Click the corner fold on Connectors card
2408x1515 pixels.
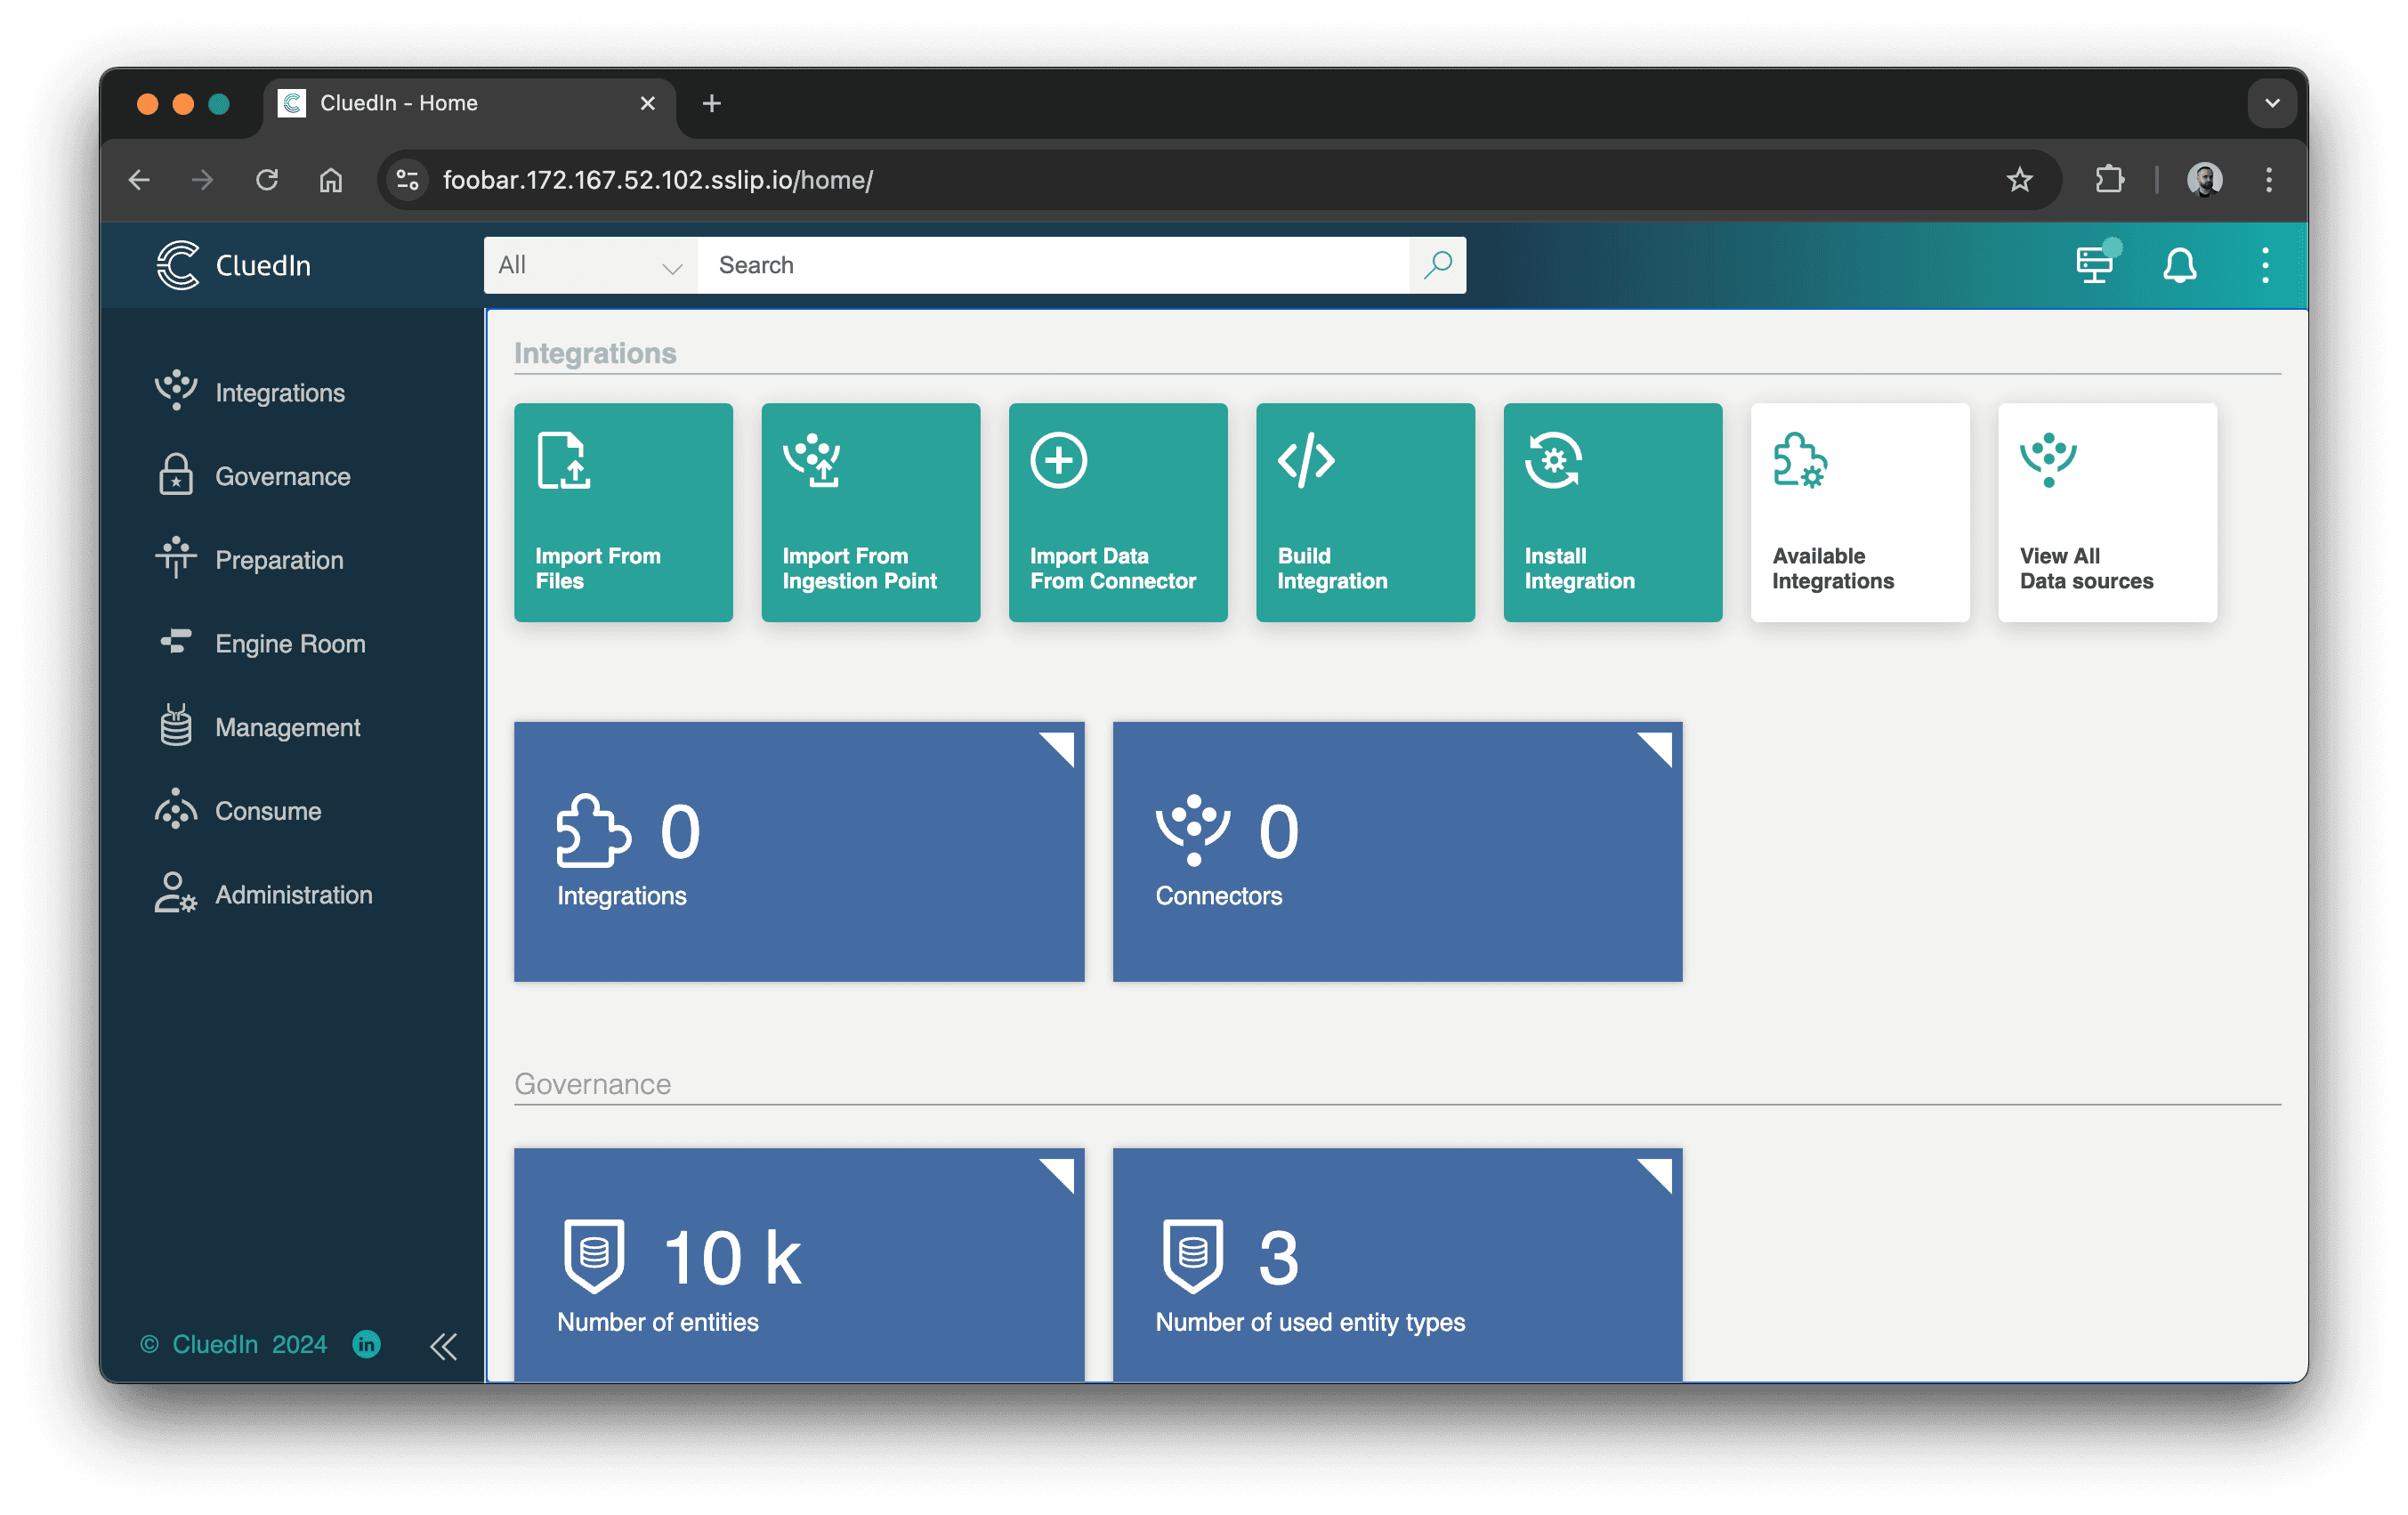coord(1659,745)
